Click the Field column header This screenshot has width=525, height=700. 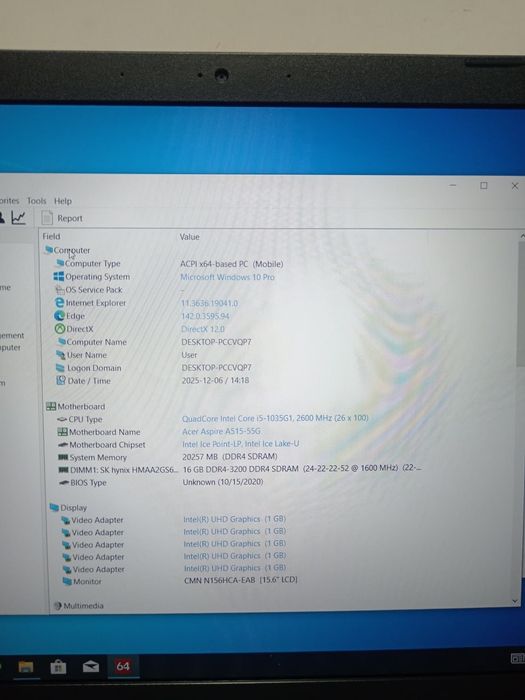point(51,236)
